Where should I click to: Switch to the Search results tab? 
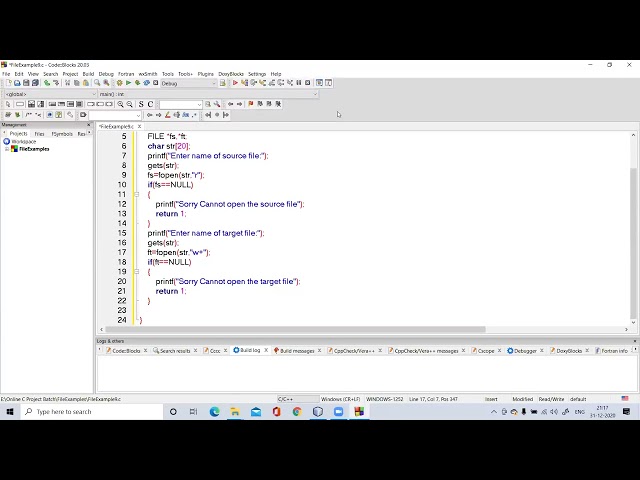[x=175, y=351]
